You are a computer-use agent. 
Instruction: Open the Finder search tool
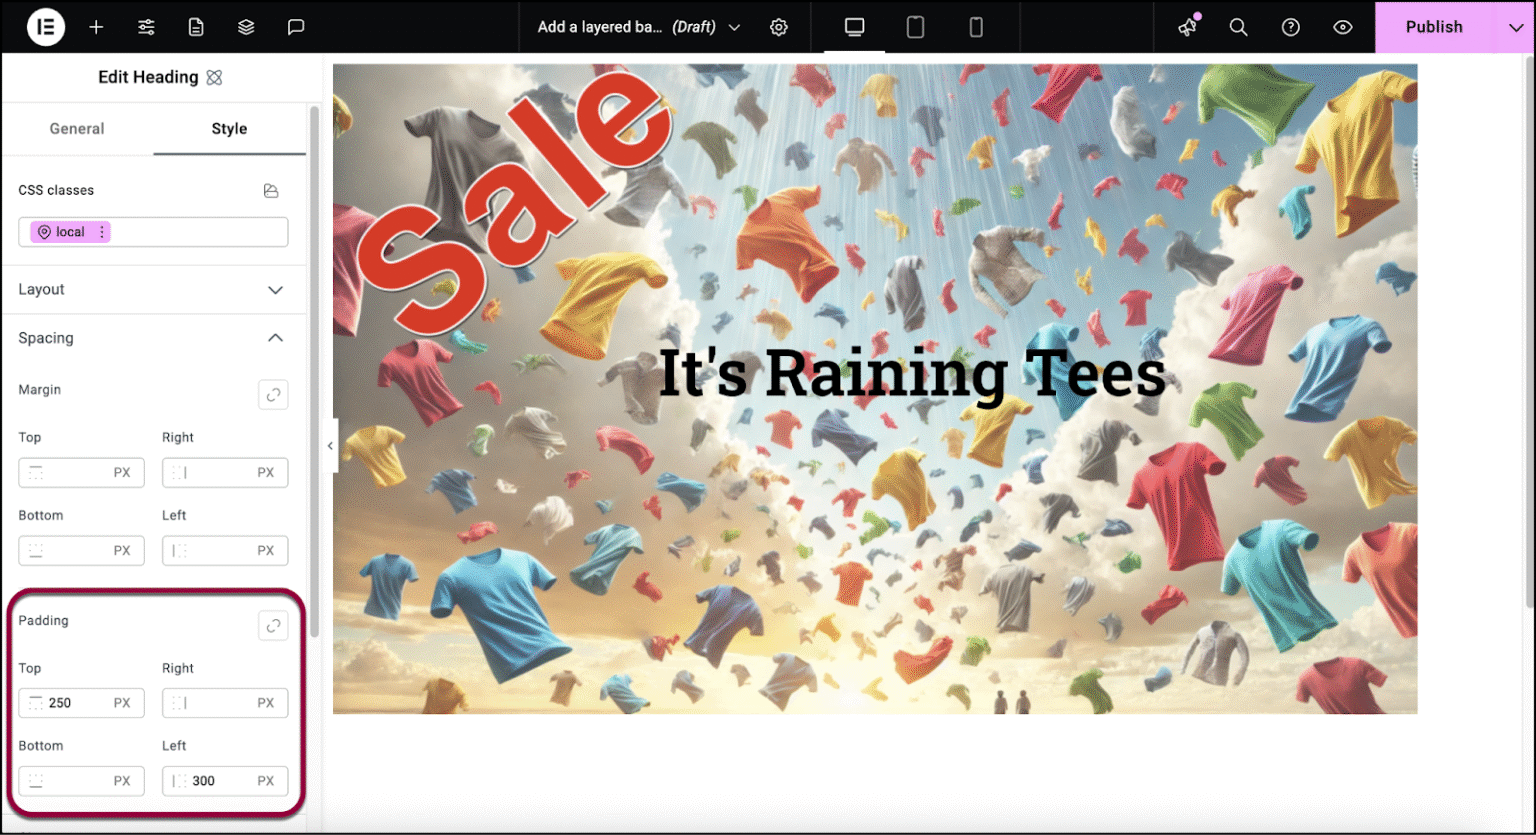1238,27
